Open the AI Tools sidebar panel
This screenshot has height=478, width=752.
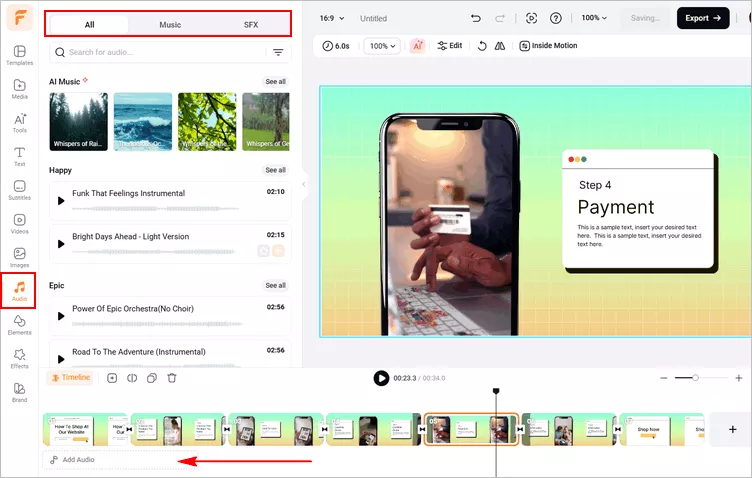20,123
